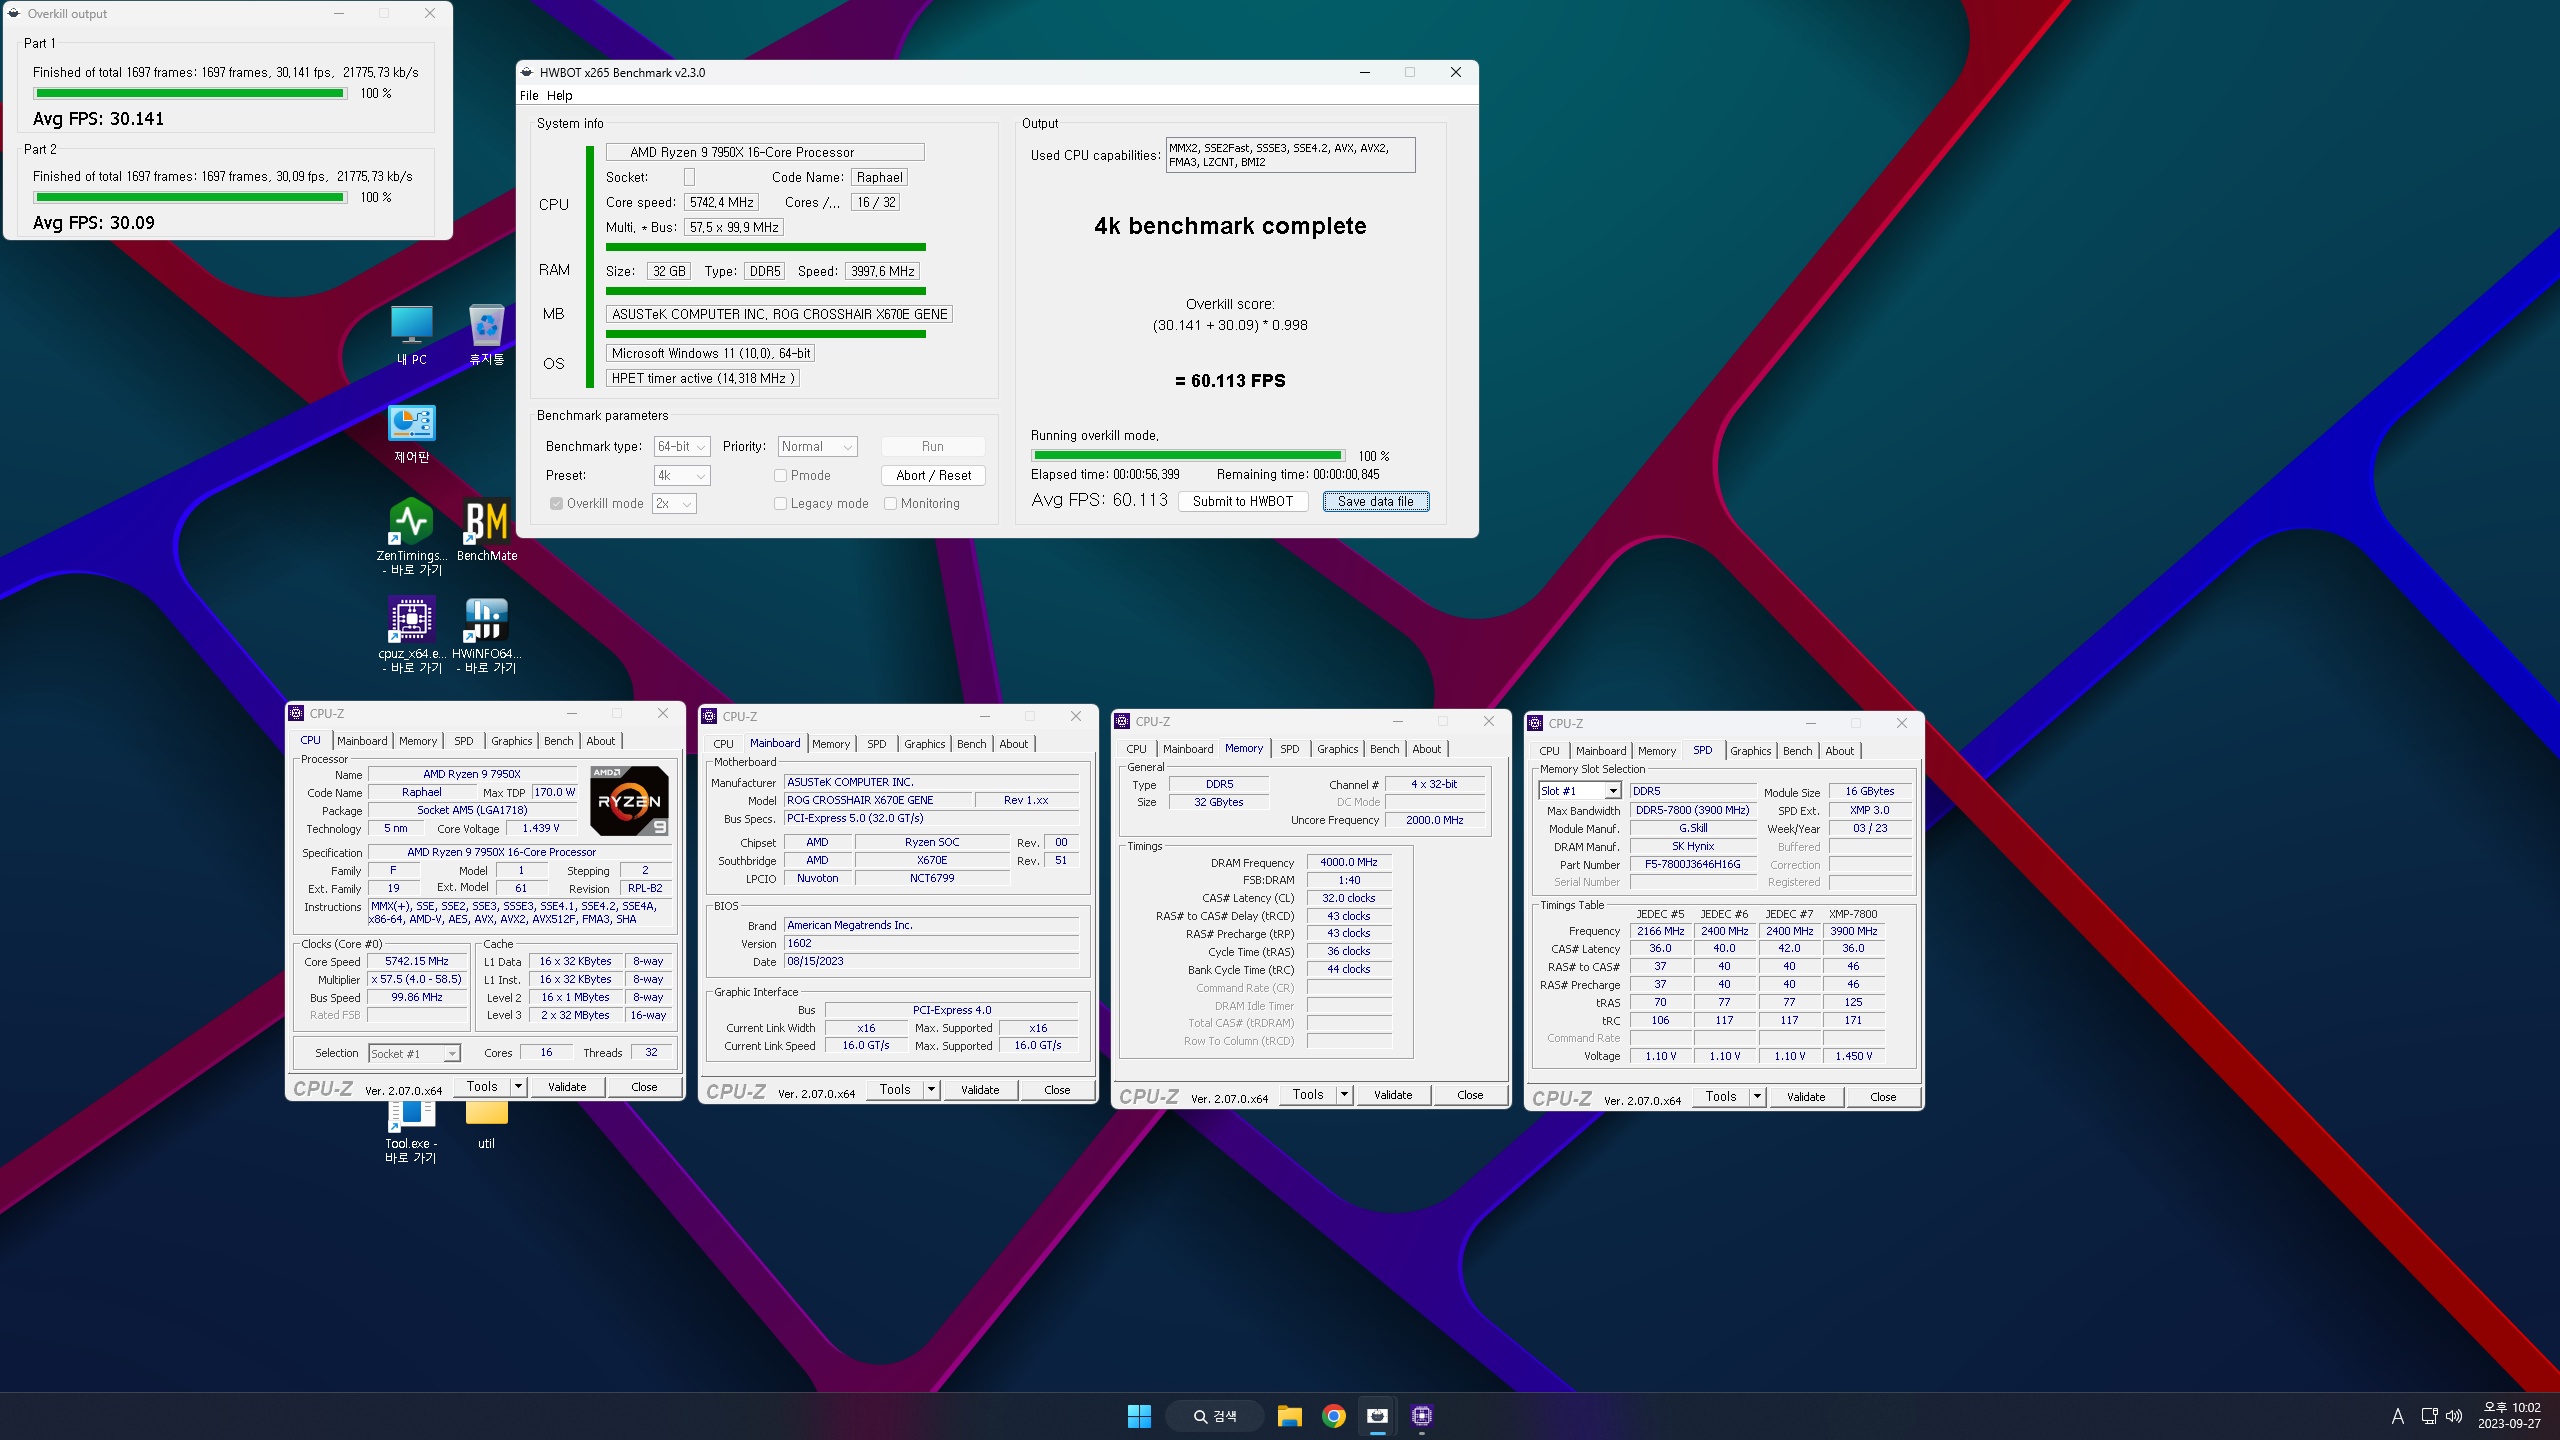This screenshot has width=2560, height=1440.
Task: Switch to CPU-Z taskbar icon
Action: tap(1422, 1416)
